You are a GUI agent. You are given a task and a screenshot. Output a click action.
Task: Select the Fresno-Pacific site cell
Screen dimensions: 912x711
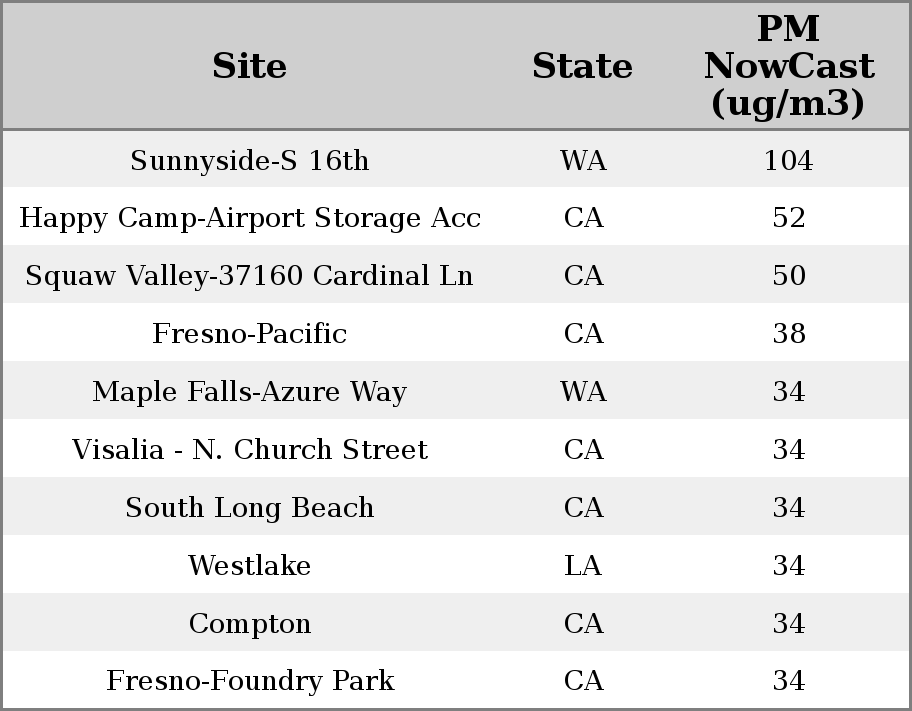(x=250, y=333)
